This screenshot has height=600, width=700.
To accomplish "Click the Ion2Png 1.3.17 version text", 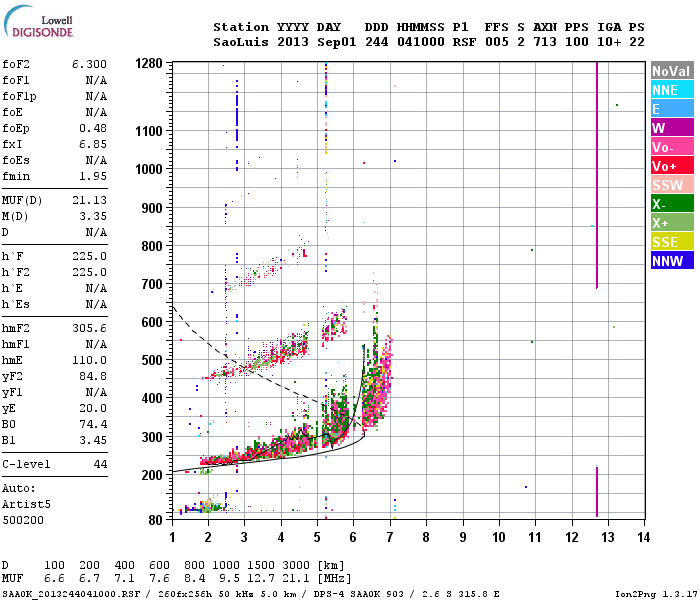I will [656, 594].
